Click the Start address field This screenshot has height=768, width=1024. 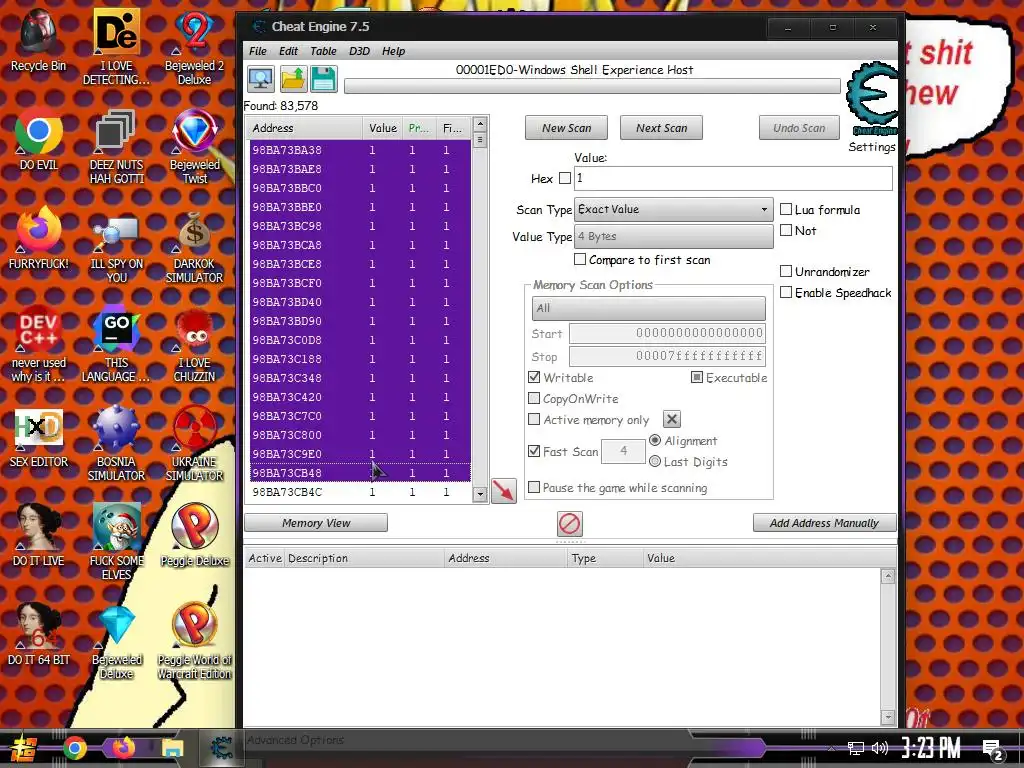667,333
